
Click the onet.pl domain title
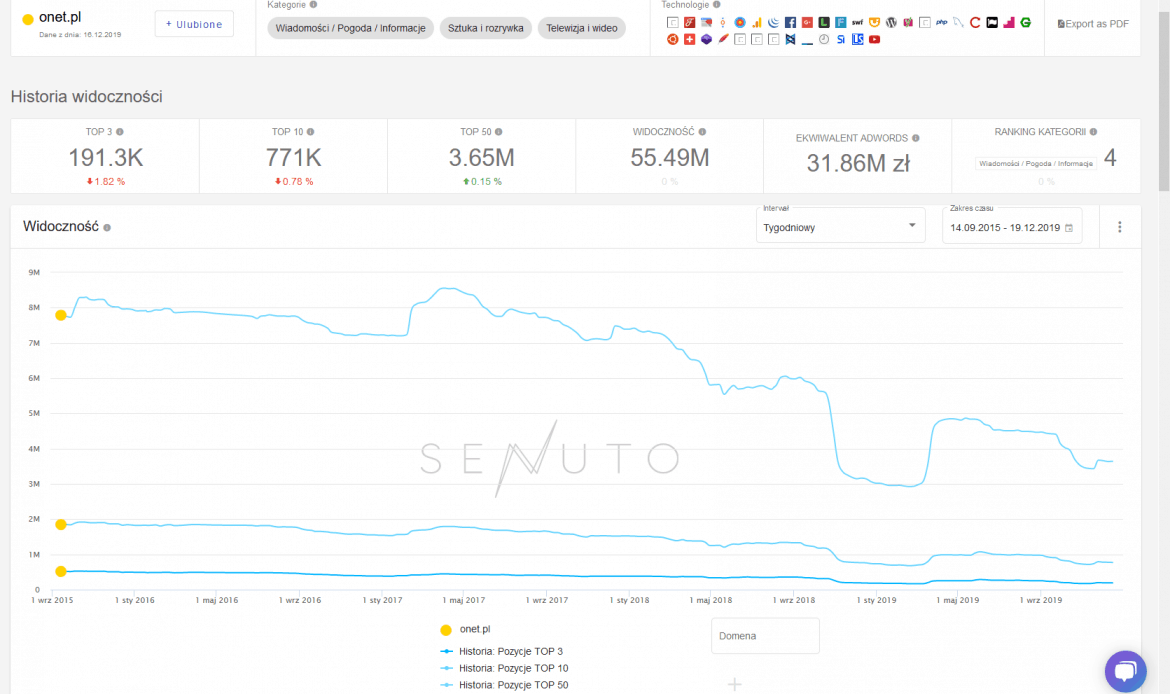(60, 17)
